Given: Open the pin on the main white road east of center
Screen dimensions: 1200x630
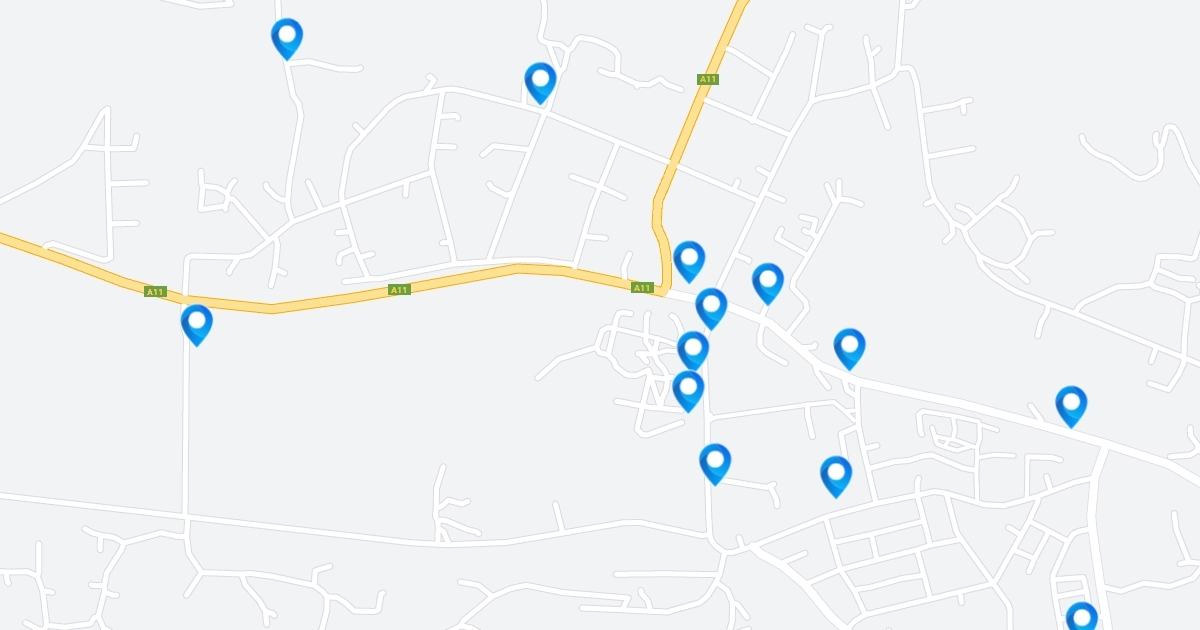Looking at the screenshot, I should pos(849,348).
